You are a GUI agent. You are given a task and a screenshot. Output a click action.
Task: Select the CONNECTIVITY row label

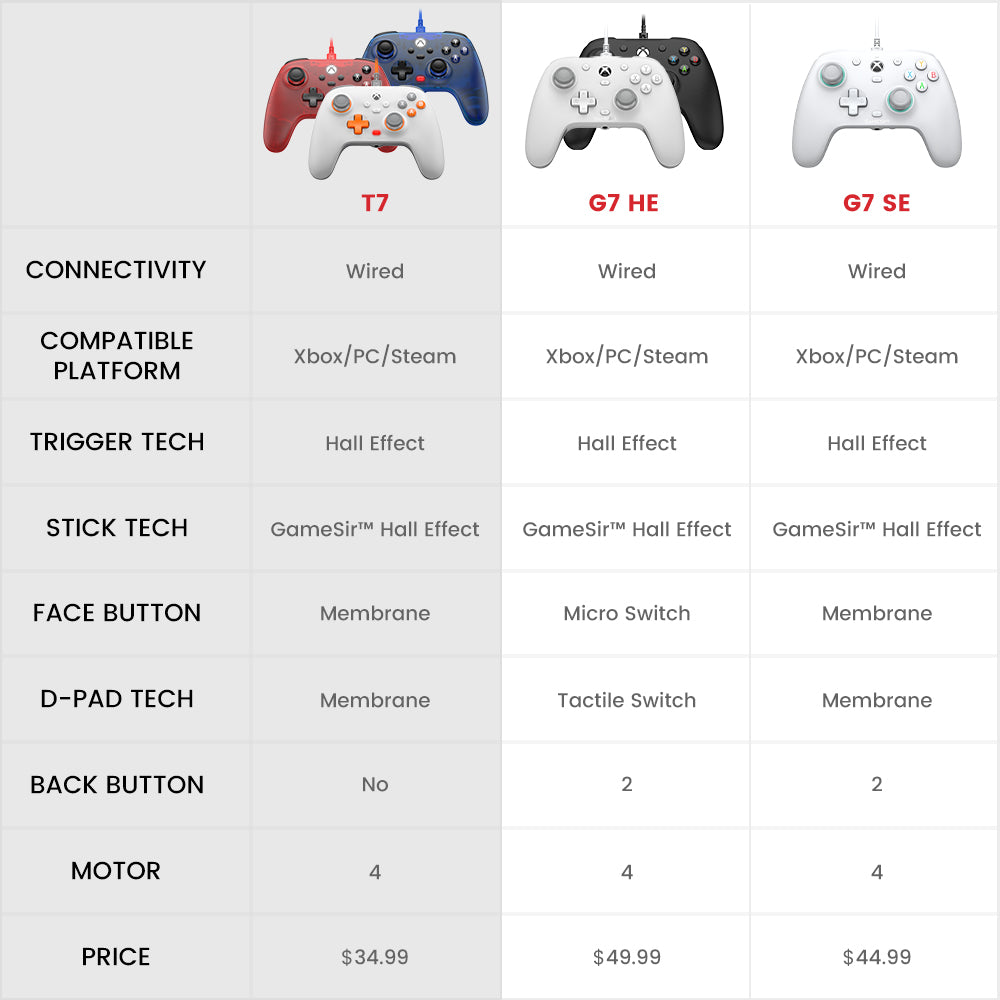[116, 270]
